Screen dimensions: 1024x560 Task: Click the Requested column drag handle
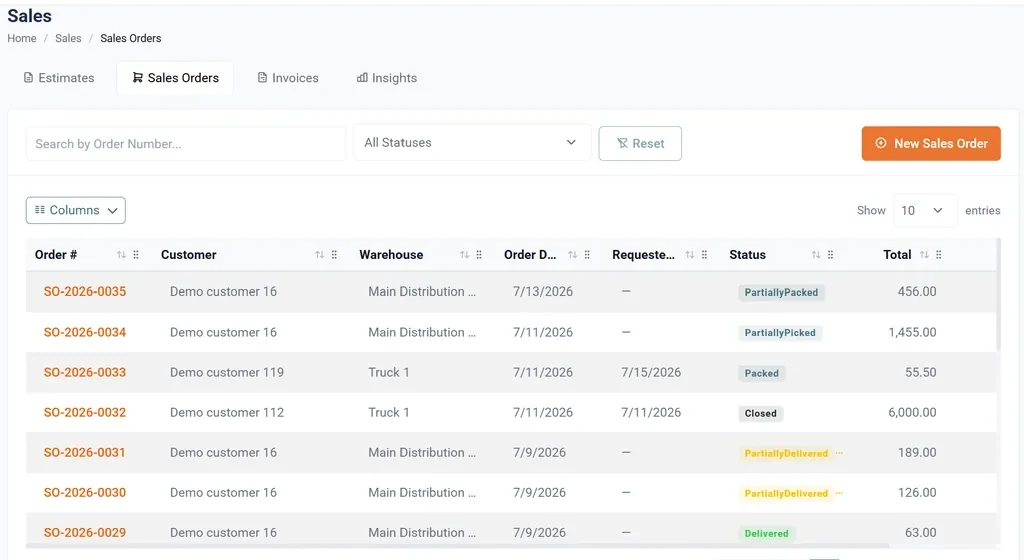tap(705, 255)
